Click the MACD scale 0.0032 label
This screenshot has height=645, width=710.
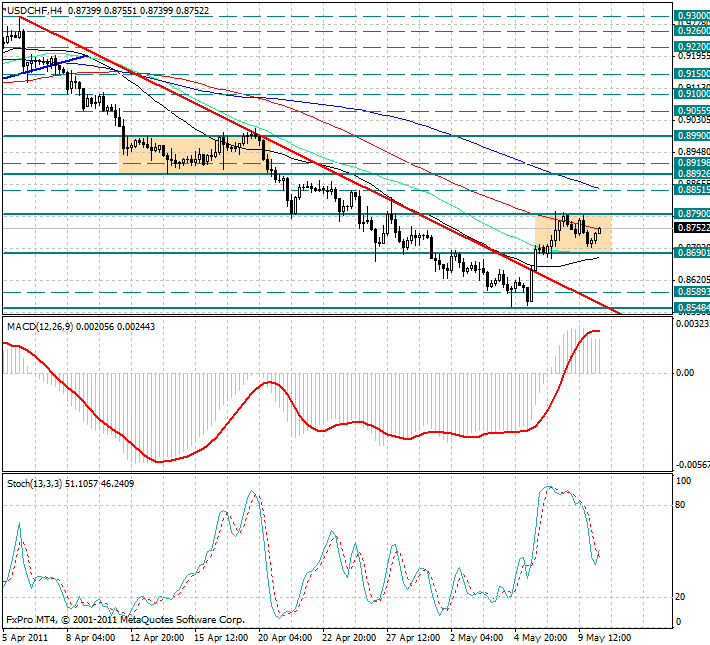coord(693,324)
